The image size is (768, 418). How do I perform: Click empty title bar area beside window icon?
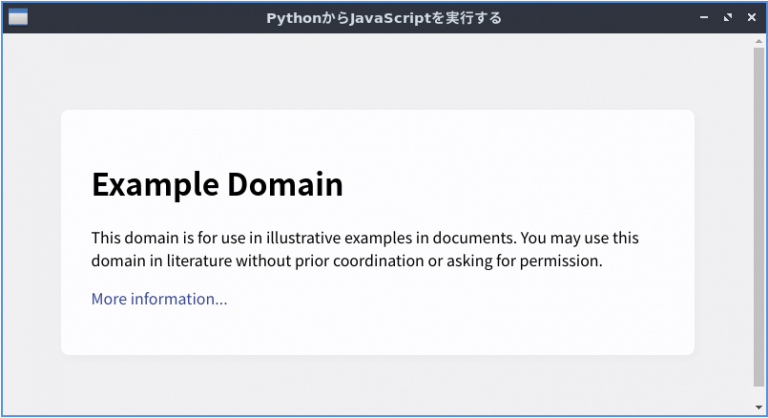[x=142, y=18]
